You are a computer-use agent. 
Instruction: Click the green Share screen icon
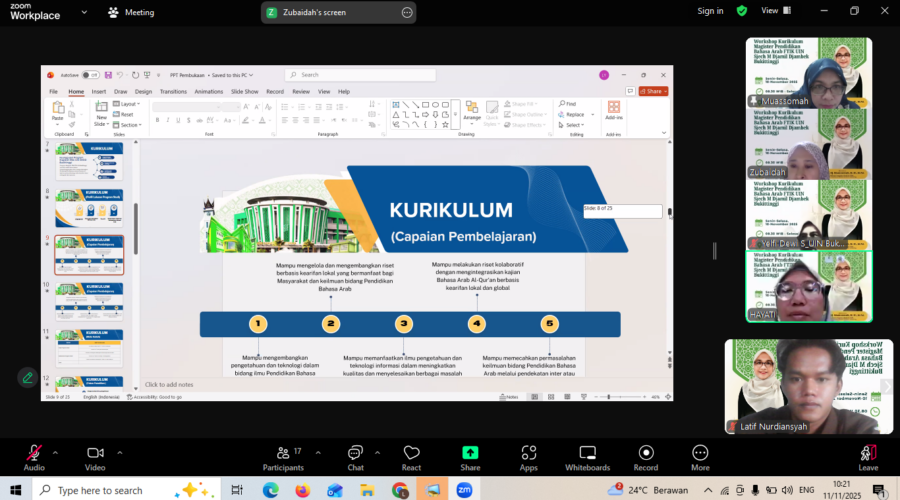pyautogui.click(x=470, y=456)
